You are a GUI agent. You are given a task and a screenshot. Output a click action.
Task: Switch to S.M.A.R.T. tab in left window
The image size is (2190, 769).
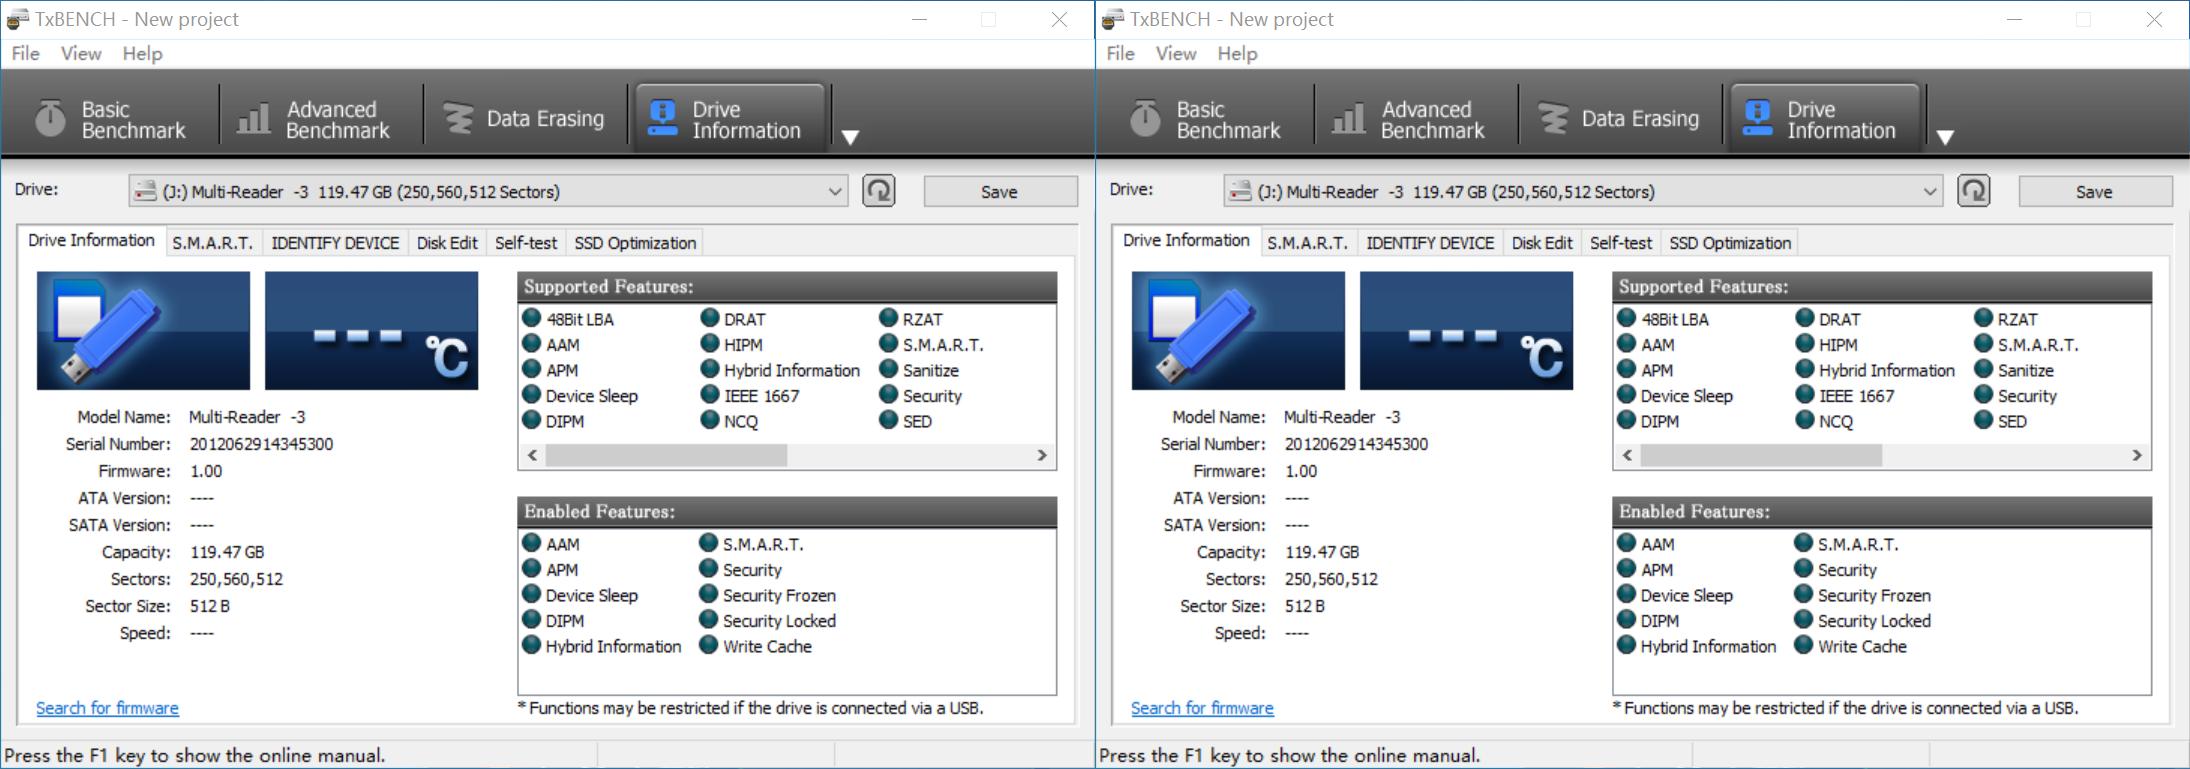(213, 243)
